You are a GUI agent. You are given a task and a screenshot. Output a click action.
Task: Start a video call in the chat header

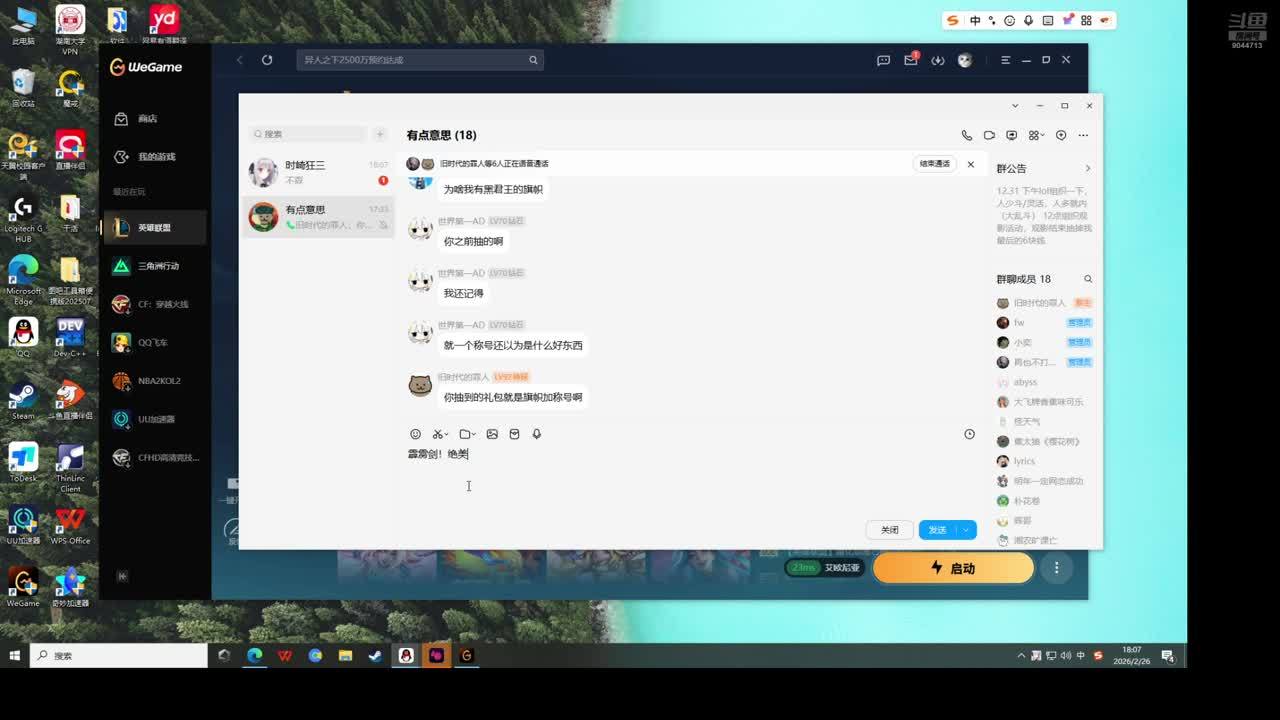click(x=989, y=135)
